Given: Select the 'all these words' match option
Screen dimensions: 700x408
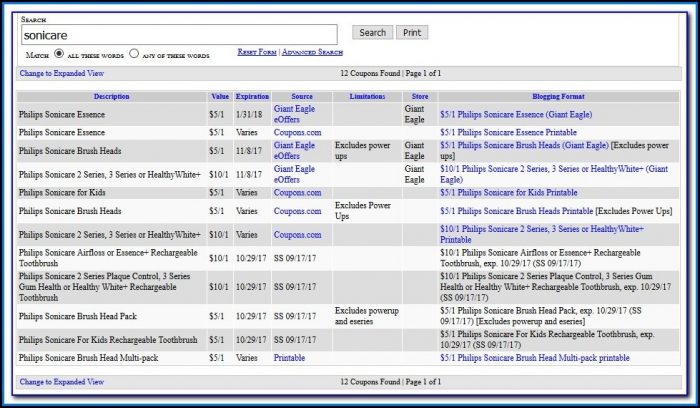Looking at the screenshot, I should pyautogui.click(x=59, y=54).
